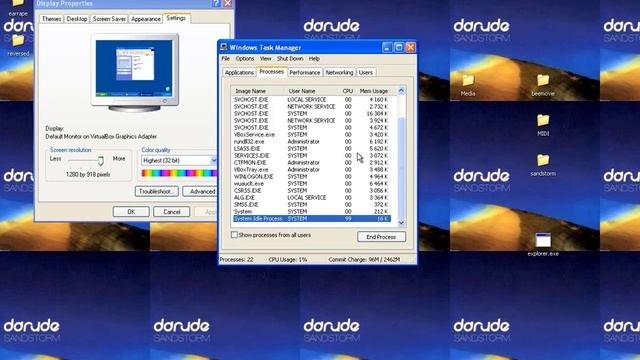This screenshot has height=360, width=640.
Task: Select the SERVICES.EXE process
Action: (311, 156)
